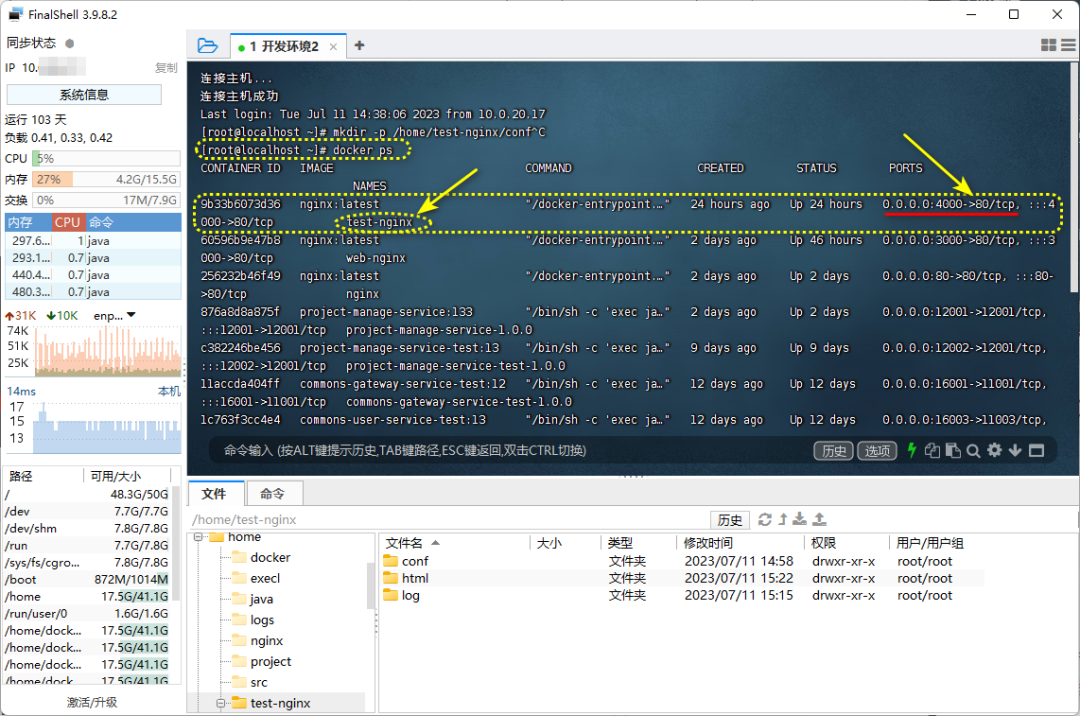
Task: Sort processes by 内存 column
Action: click(28, 222)
